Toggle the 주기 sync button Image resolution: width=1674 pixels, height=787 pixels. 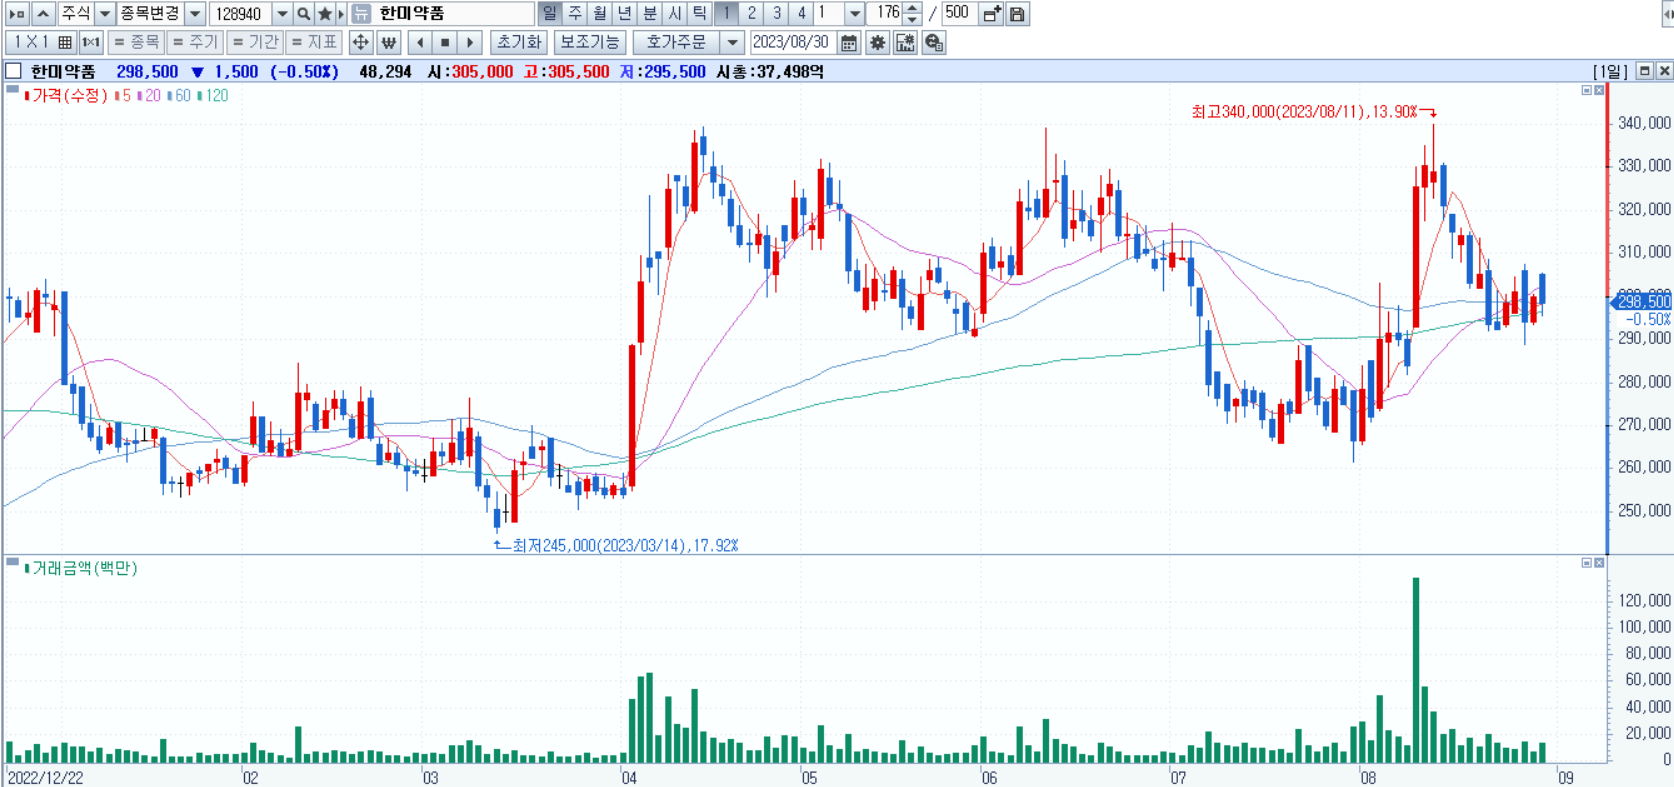pyautogui.click(x=195, y=42)
